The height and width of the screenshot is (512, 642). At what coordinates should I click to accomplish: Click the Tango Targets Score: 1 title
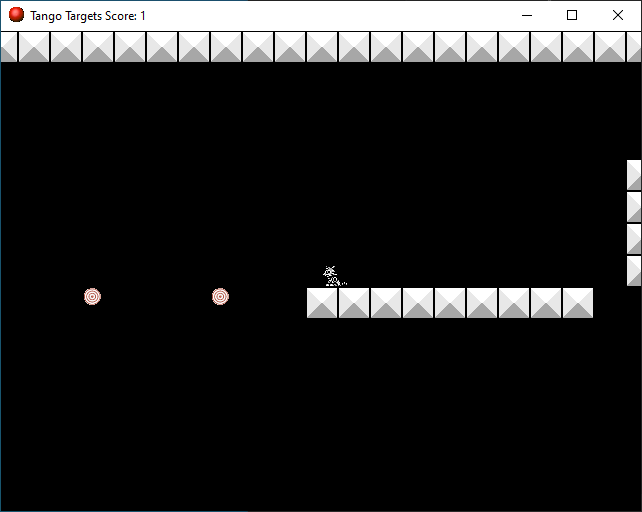click(88, 16)
